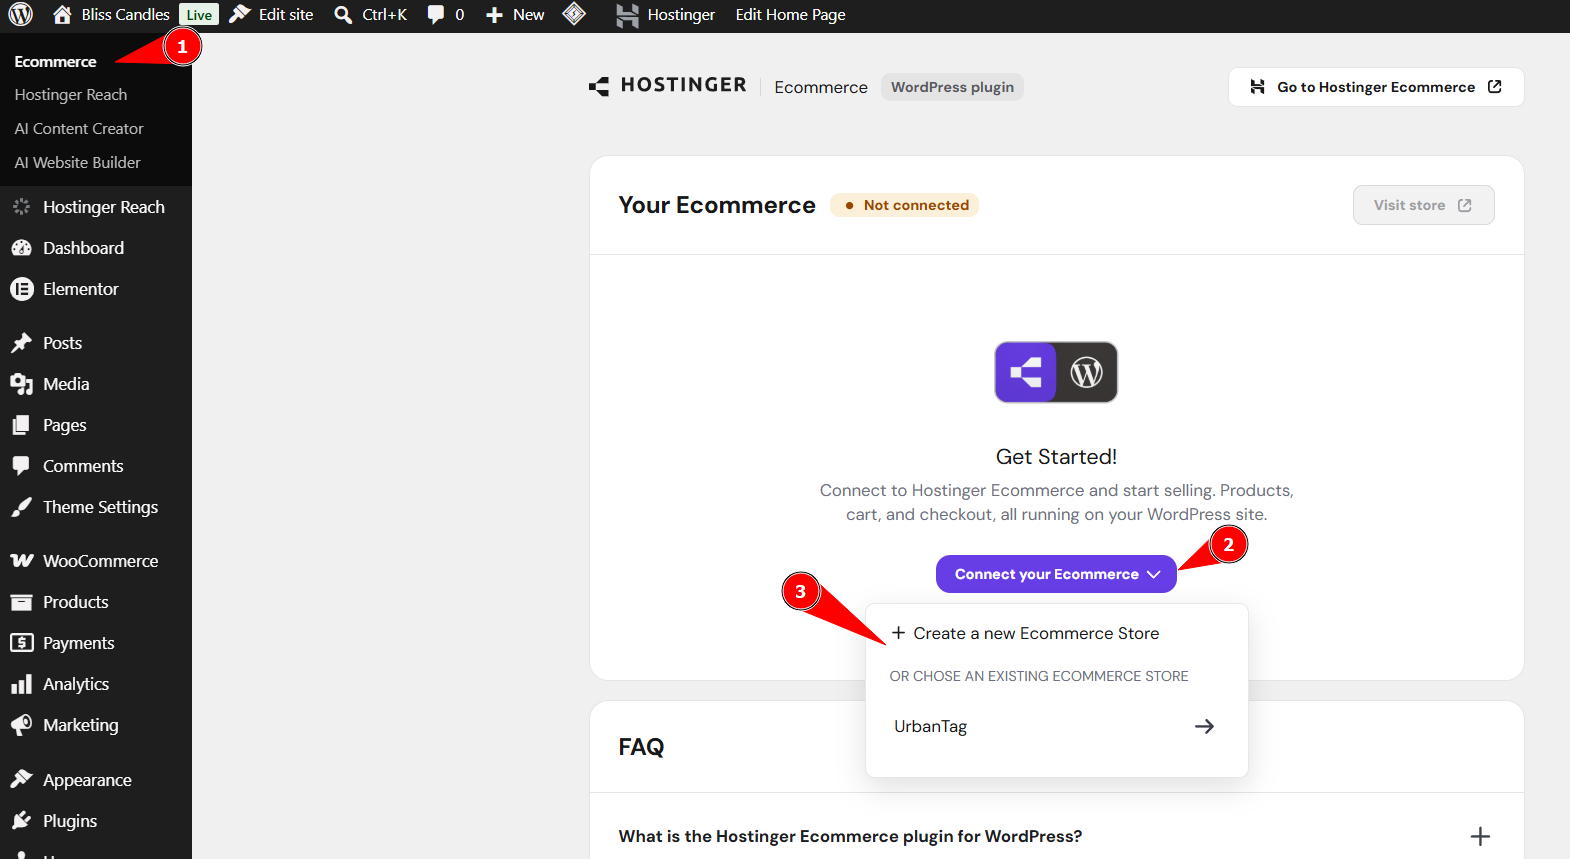
Task: Click the comments bubble icon in admin bar
Action: [x=436, y=15]
